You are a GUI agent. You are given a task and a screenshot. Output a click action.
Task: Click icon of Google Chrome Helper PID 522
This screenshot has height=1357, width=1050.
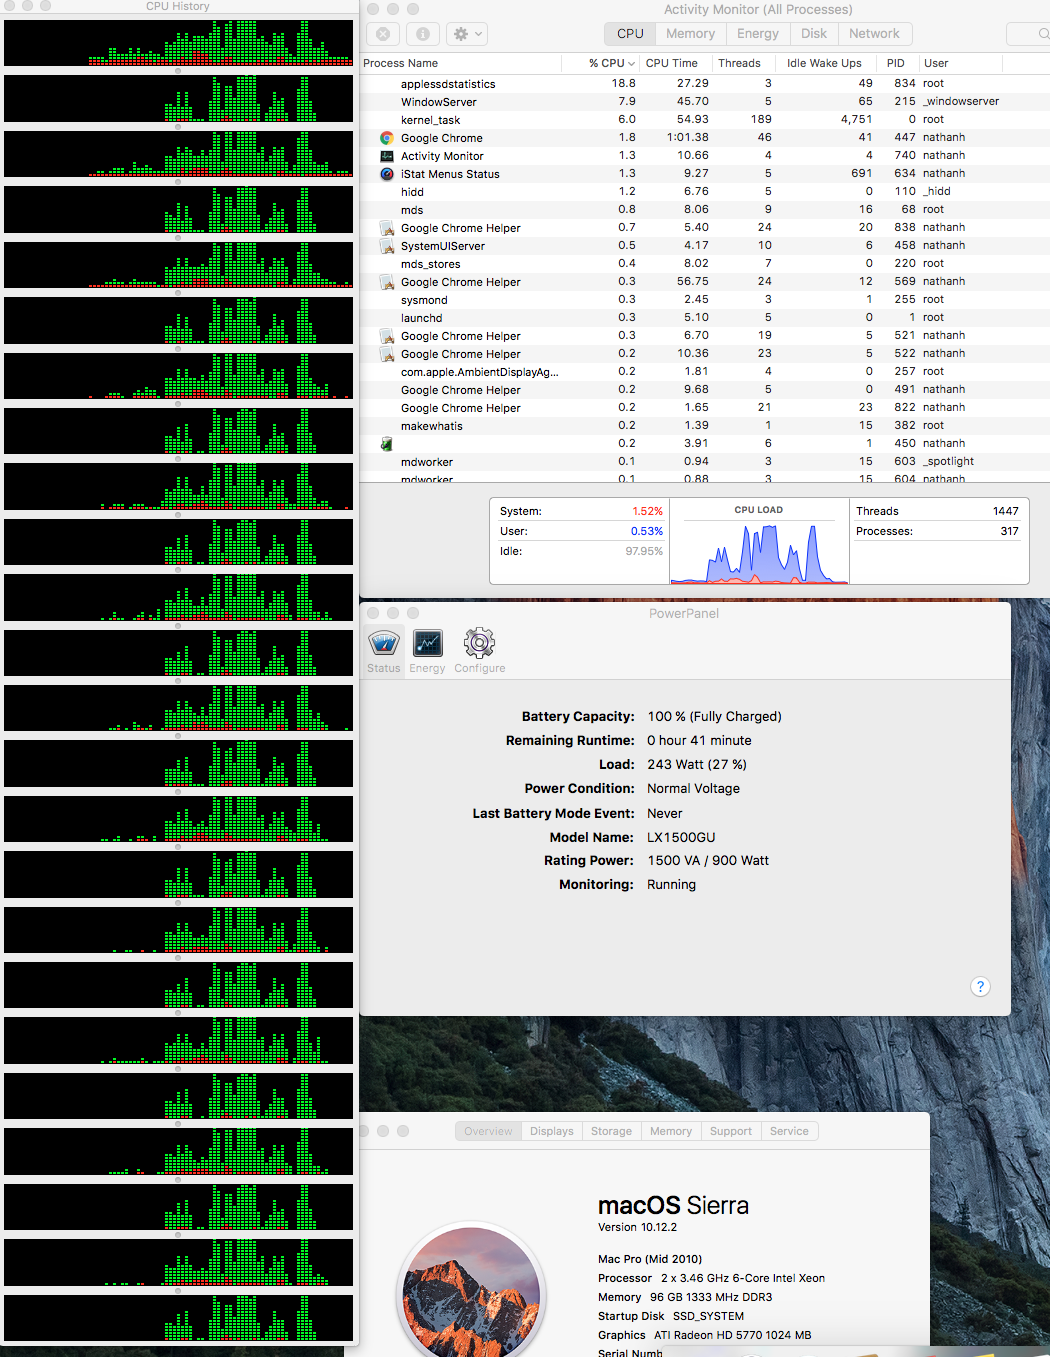coord(387,354)
